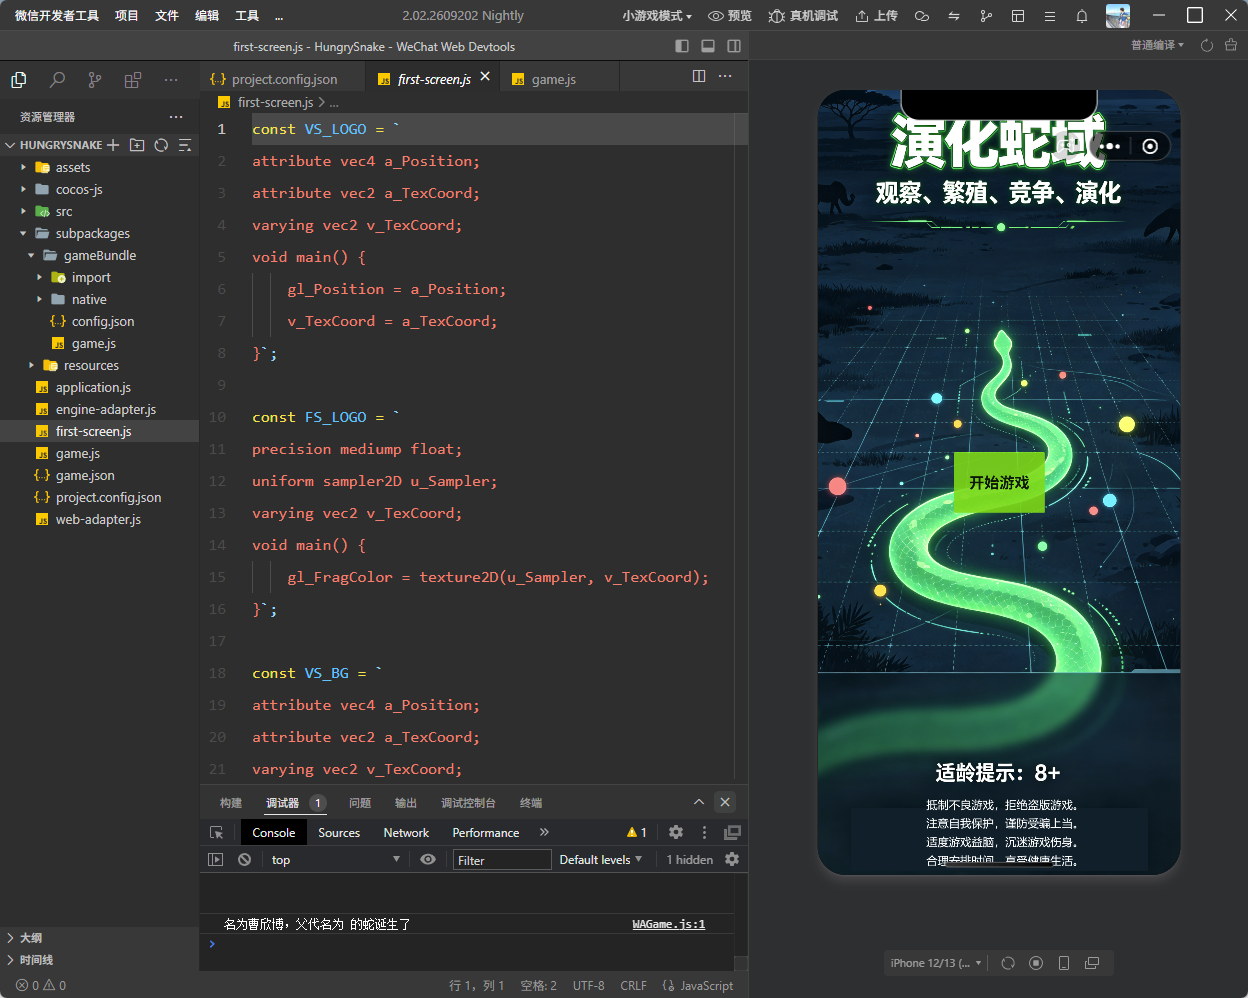Toggle the primary sidebar layout icon
This screenshot has height=998, width=1248.
[682, 46]
